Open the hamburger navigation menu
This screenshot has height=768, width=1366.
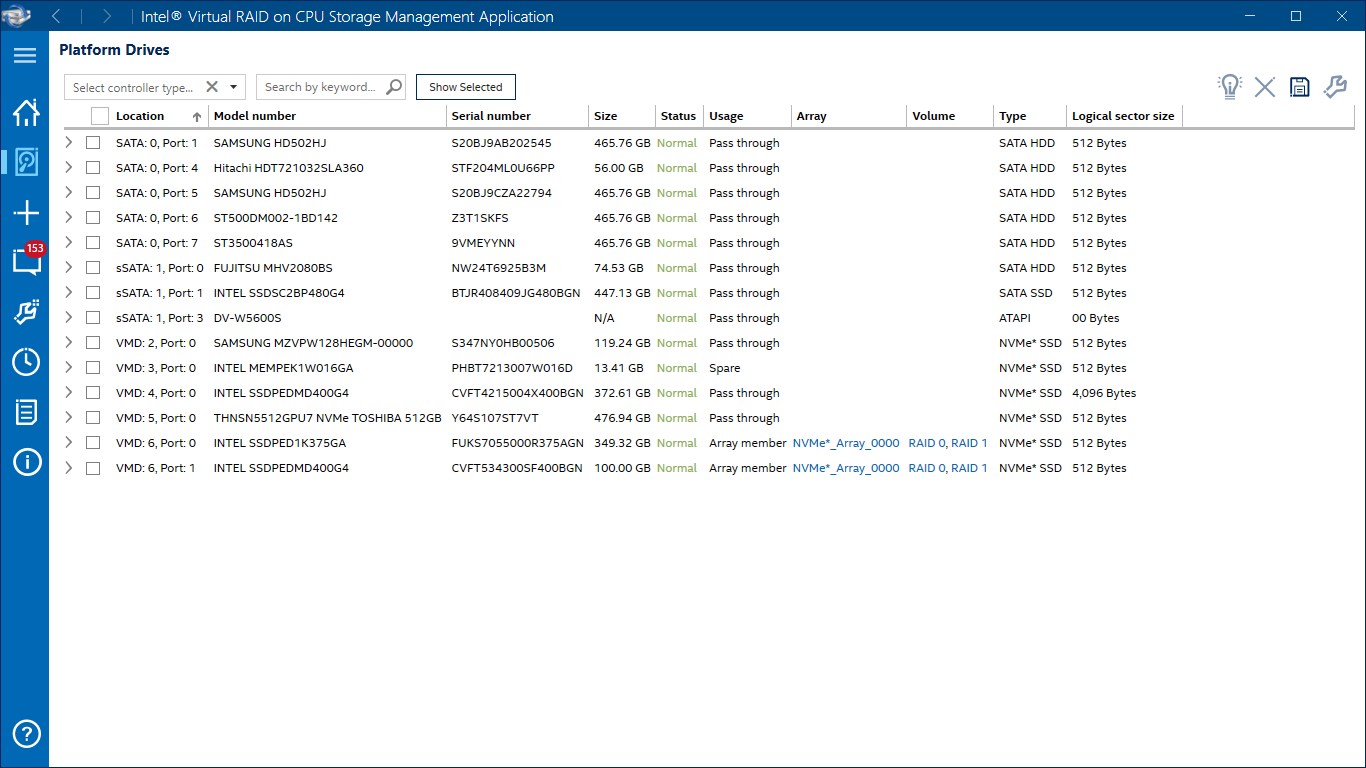pos(25,56)
